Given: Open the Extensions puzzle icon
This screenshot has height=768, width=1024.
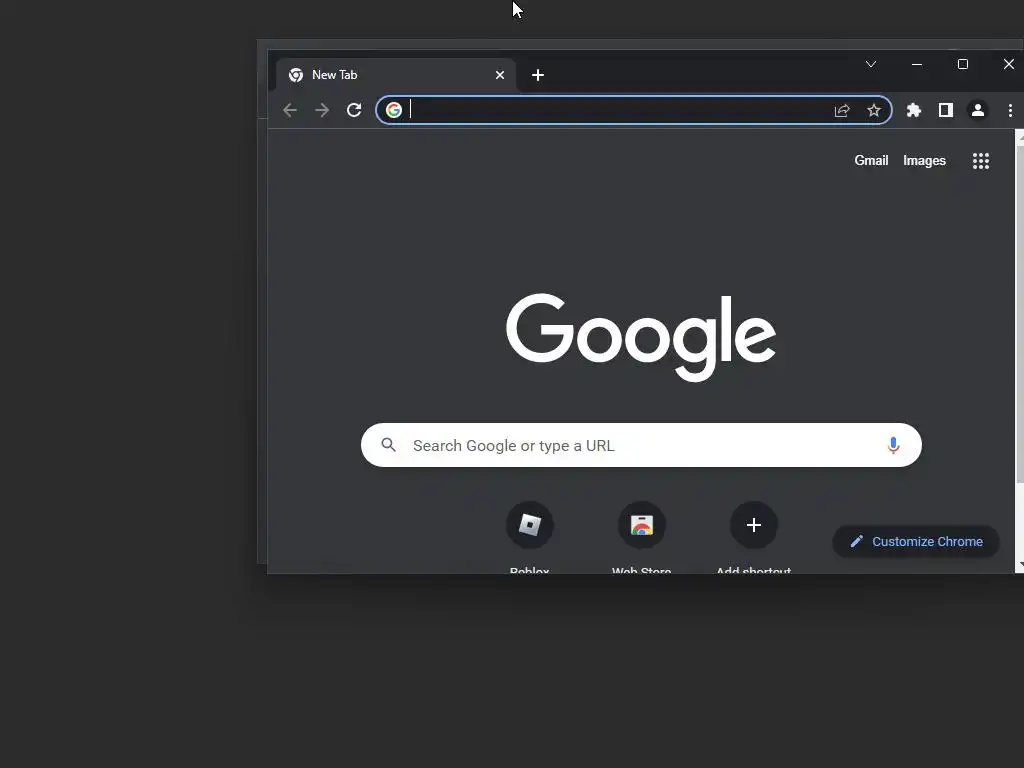Looking at the screenshot, I should click(x=914, y=110).
